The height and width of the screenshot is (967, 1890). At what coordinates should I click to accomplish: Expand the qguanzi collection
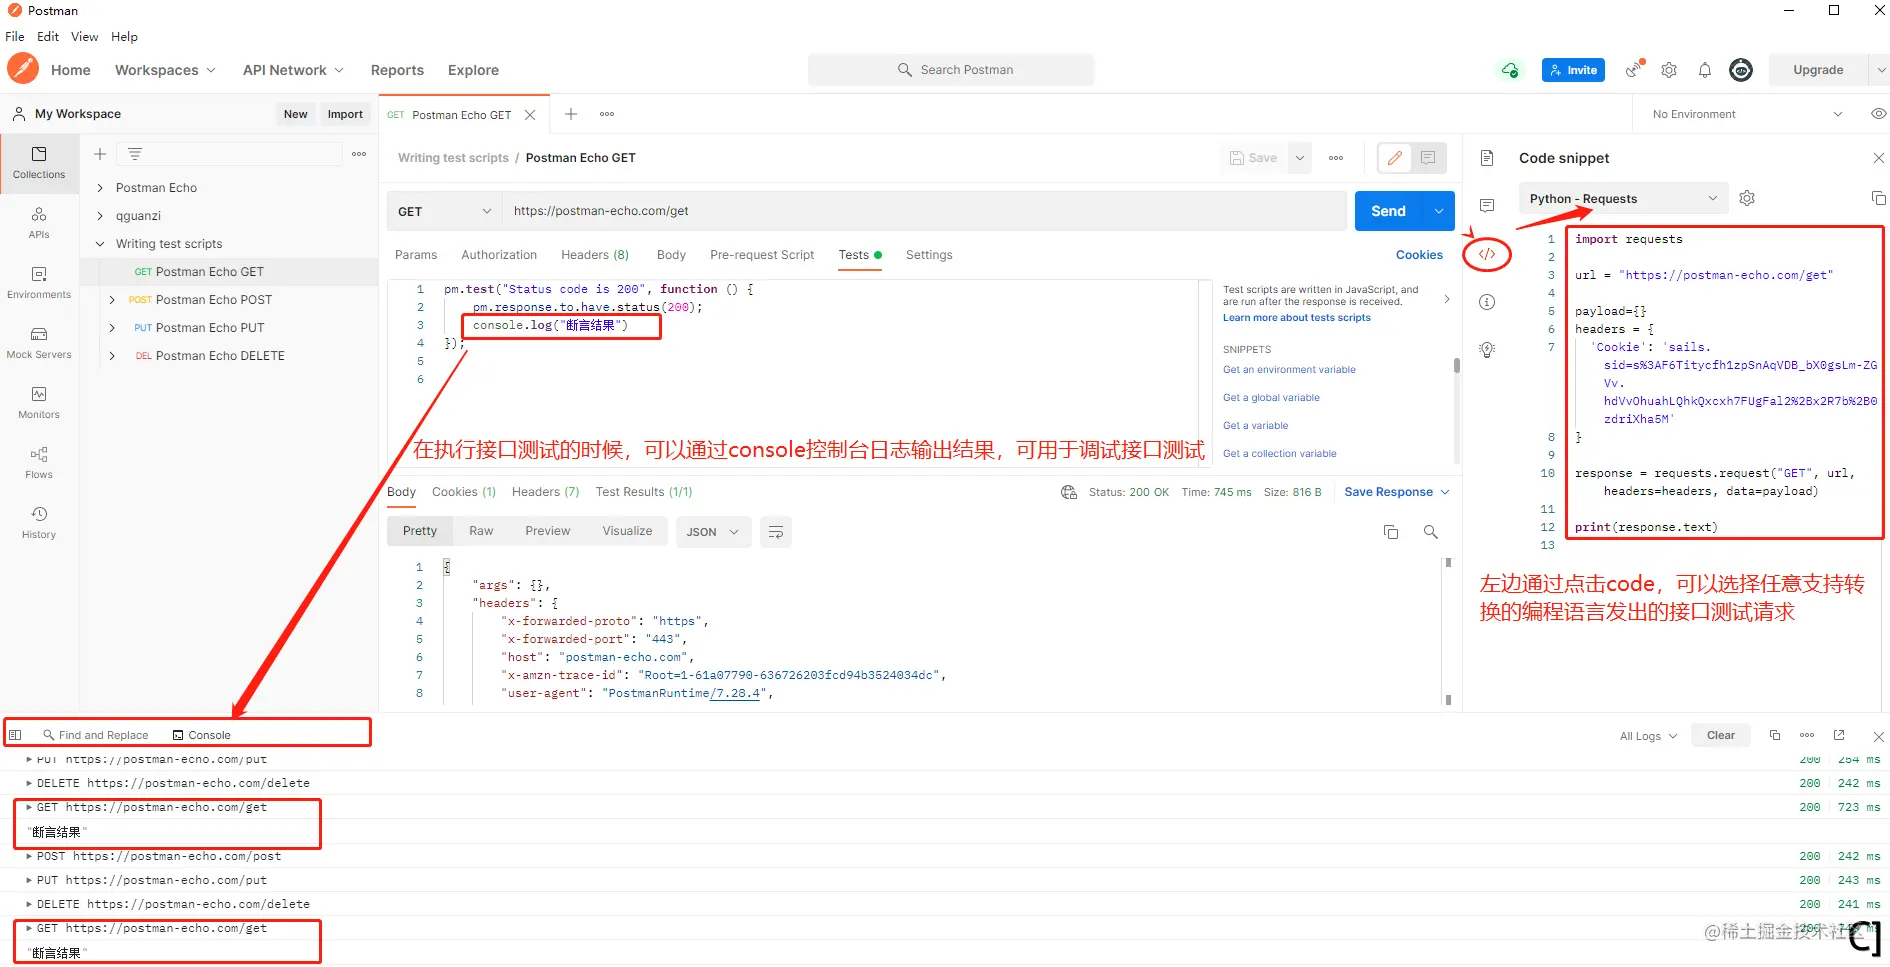(x=100, y=216)
